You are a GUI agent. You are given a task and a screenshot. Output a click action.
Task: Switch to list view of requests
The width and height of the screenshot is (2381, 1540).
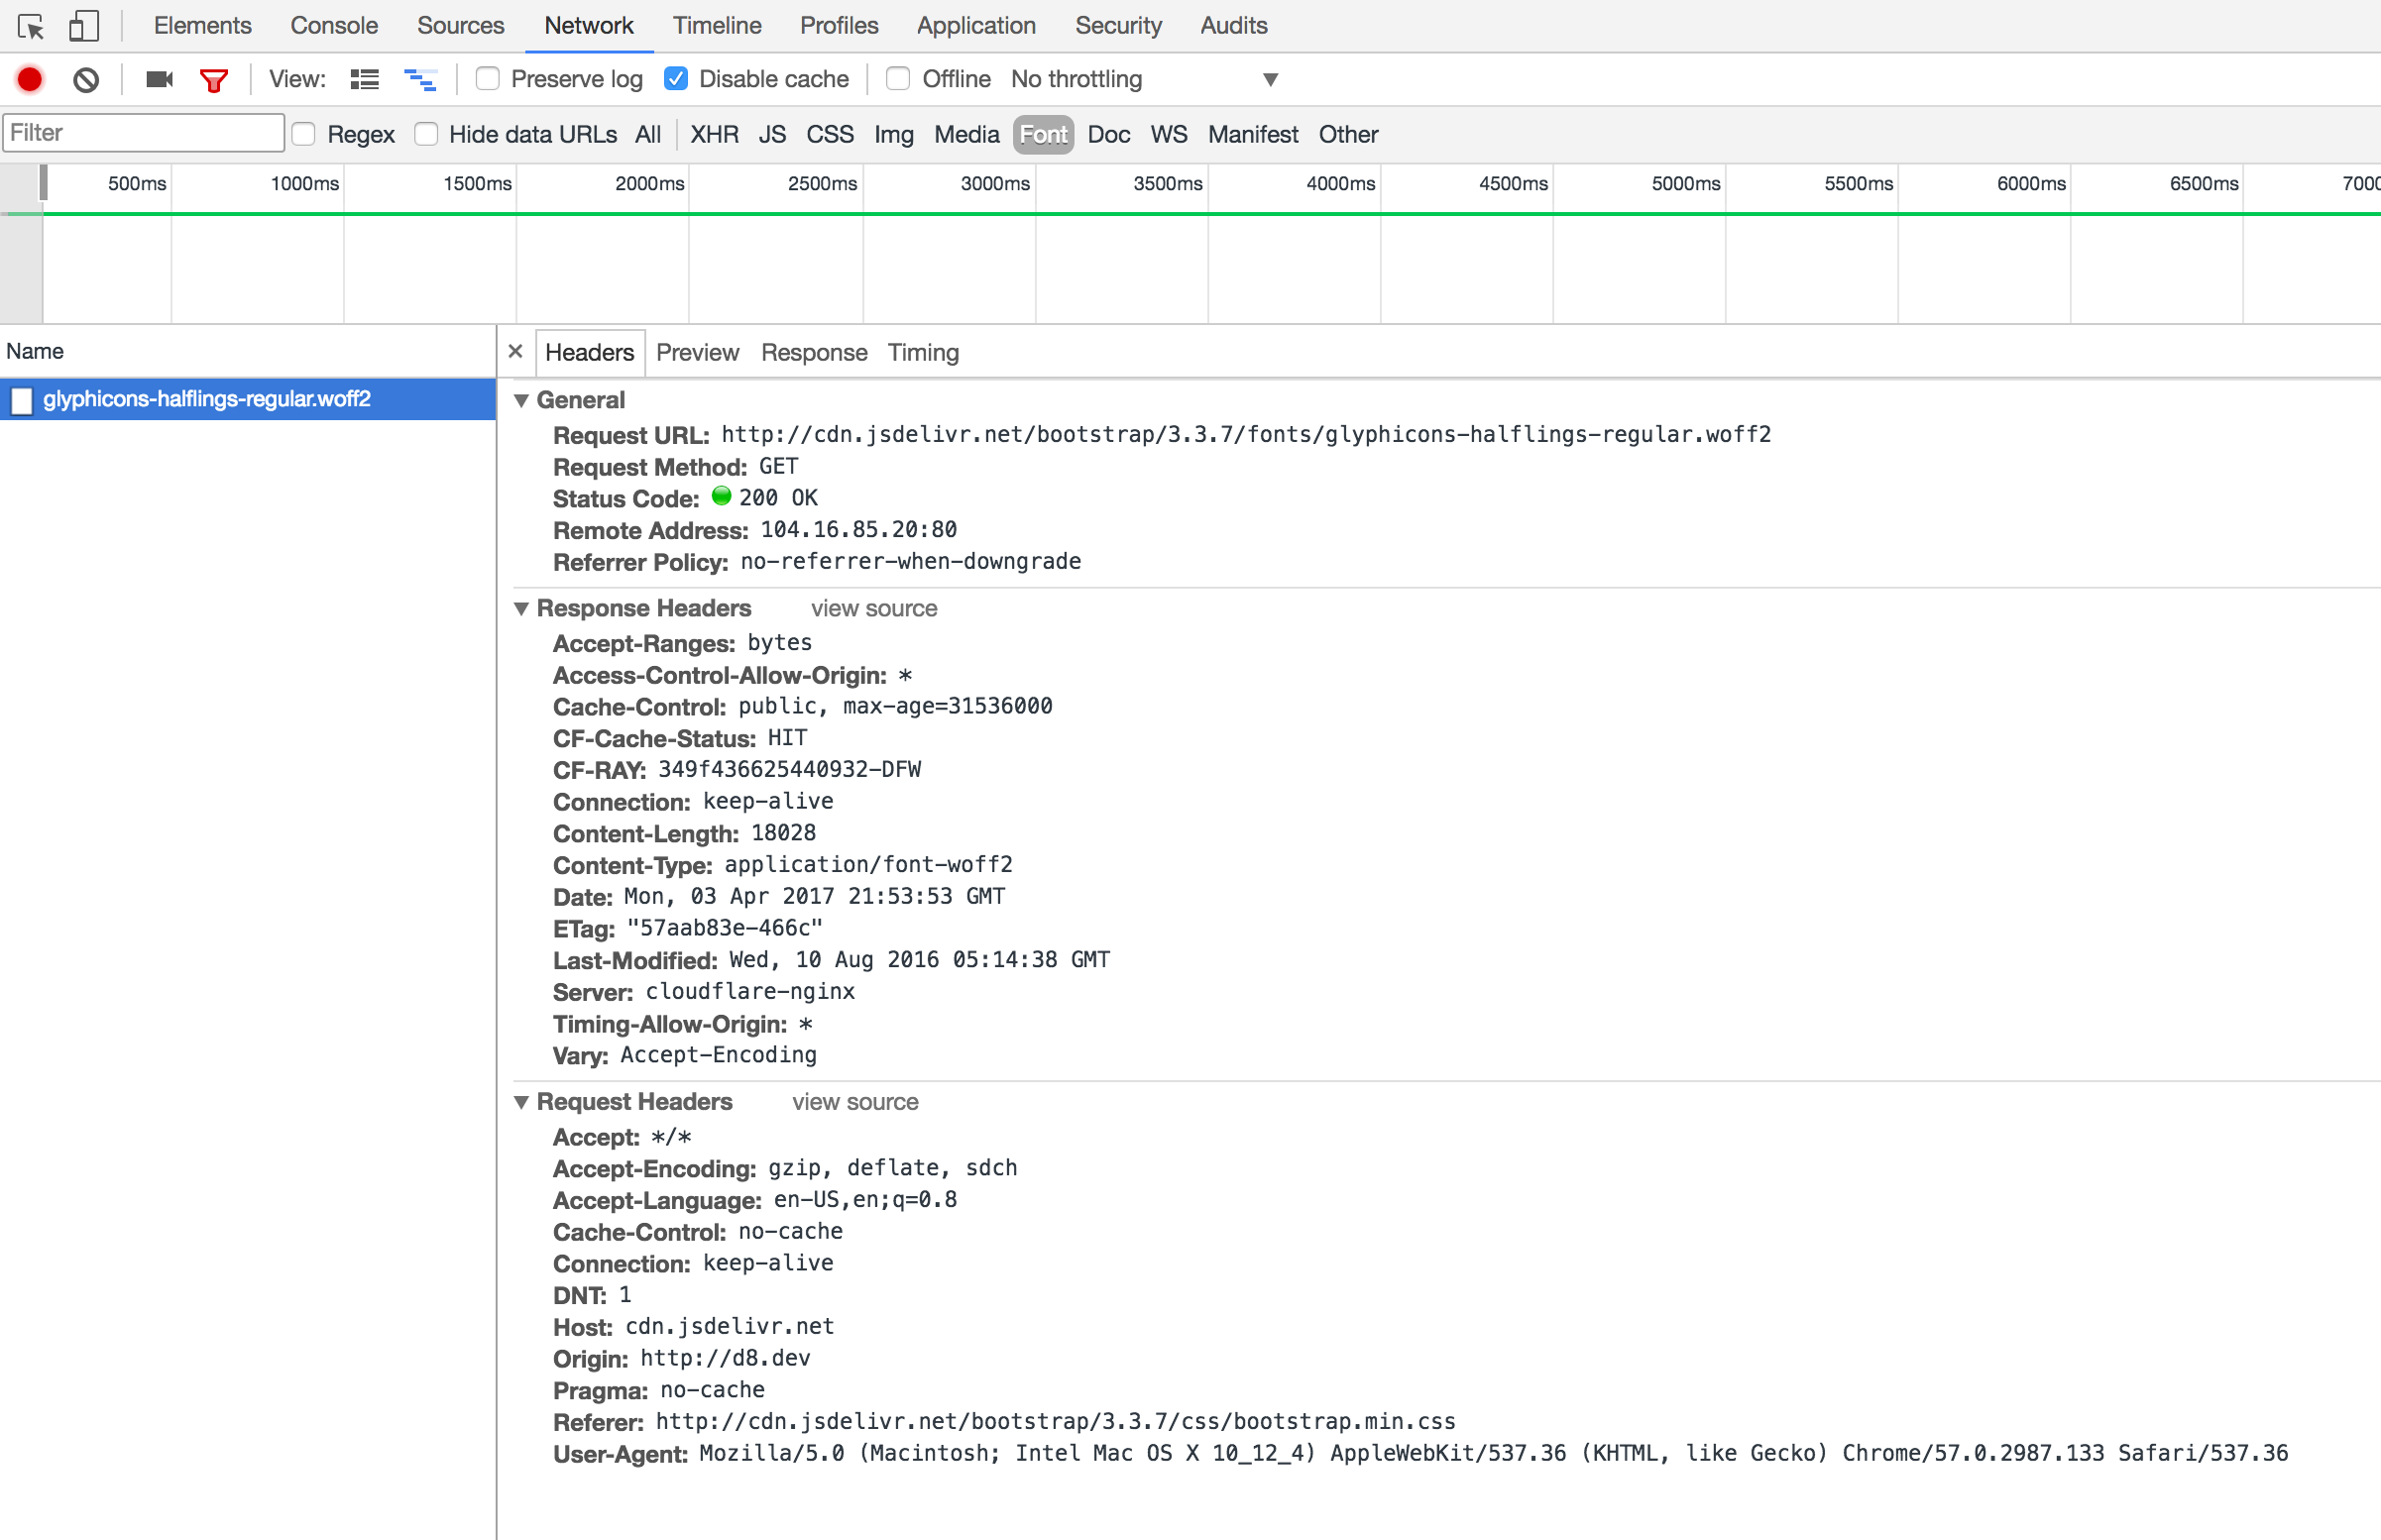[x=364, y=79]
